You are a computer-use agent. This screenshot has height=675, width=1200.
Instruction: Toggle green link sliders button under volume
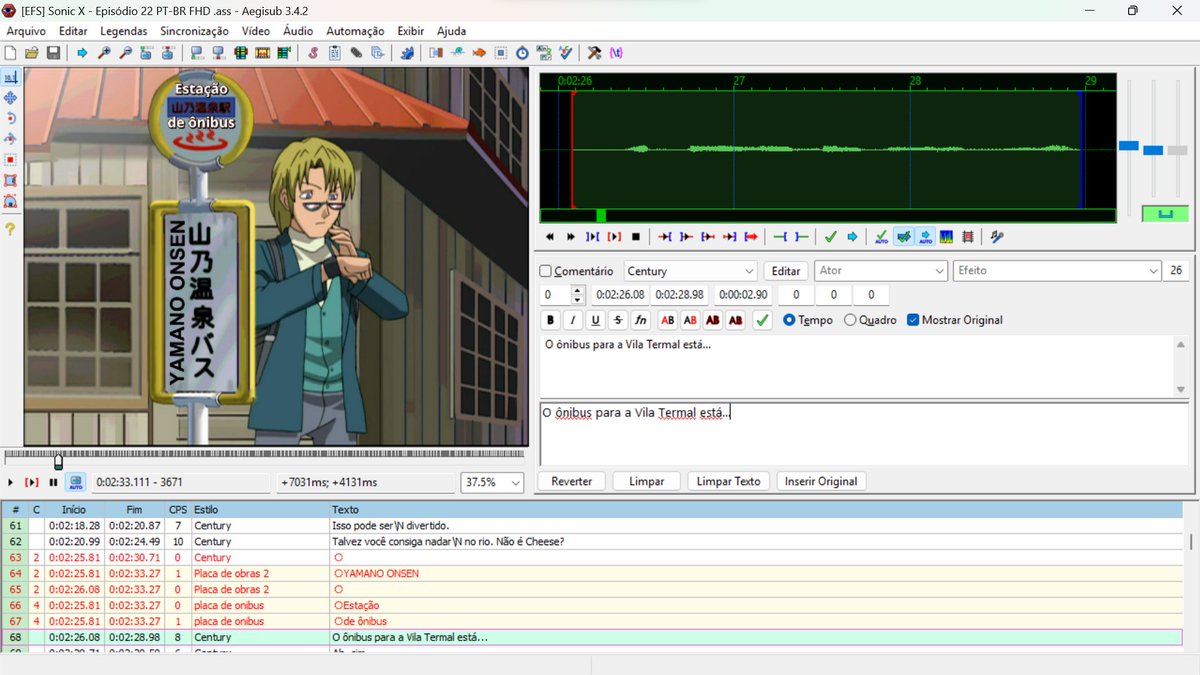pos(1165,213)
